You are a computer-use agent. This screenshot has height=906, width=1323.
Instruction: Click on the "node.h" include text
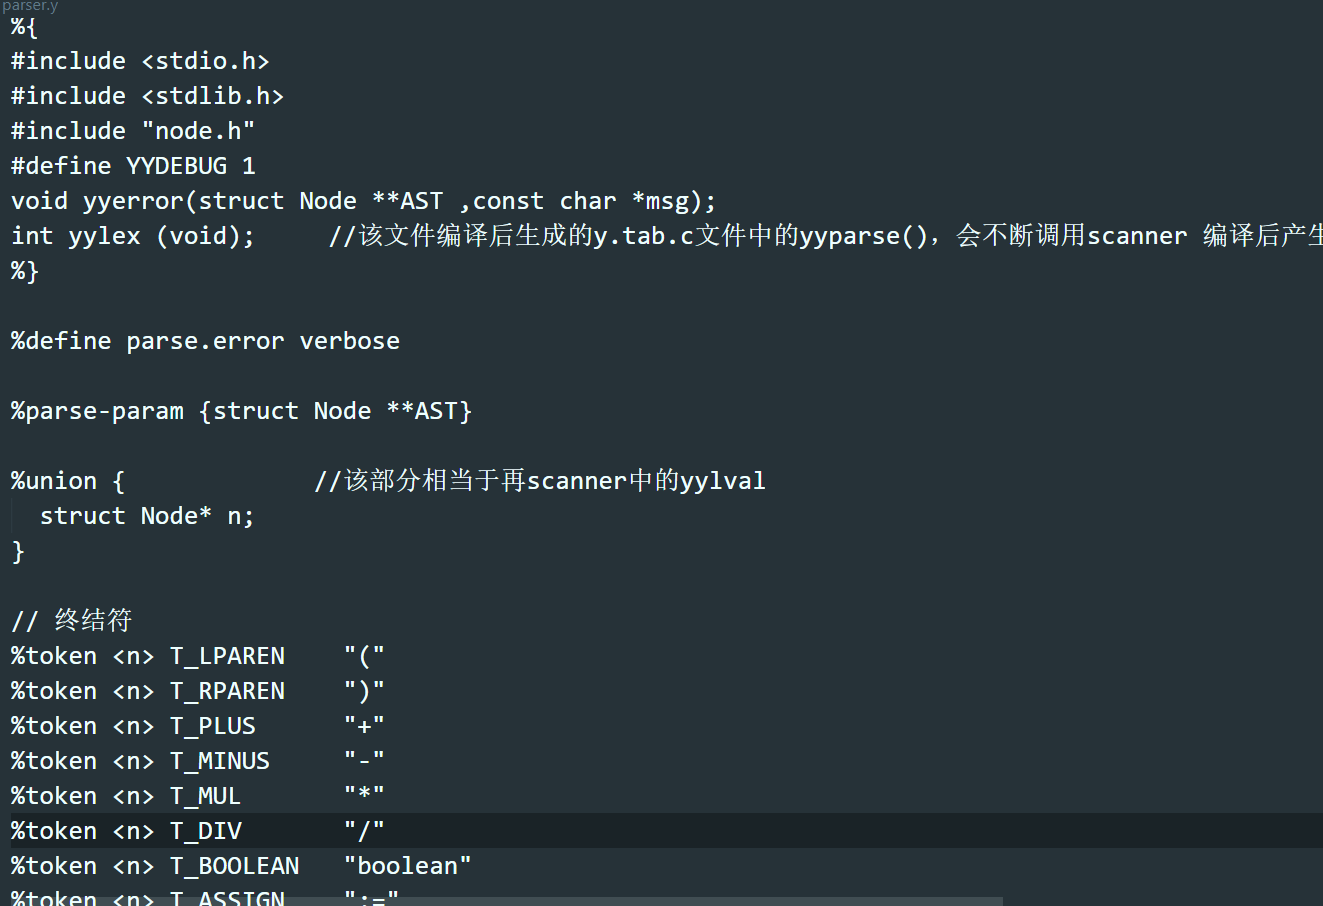(x=204, y=131)
